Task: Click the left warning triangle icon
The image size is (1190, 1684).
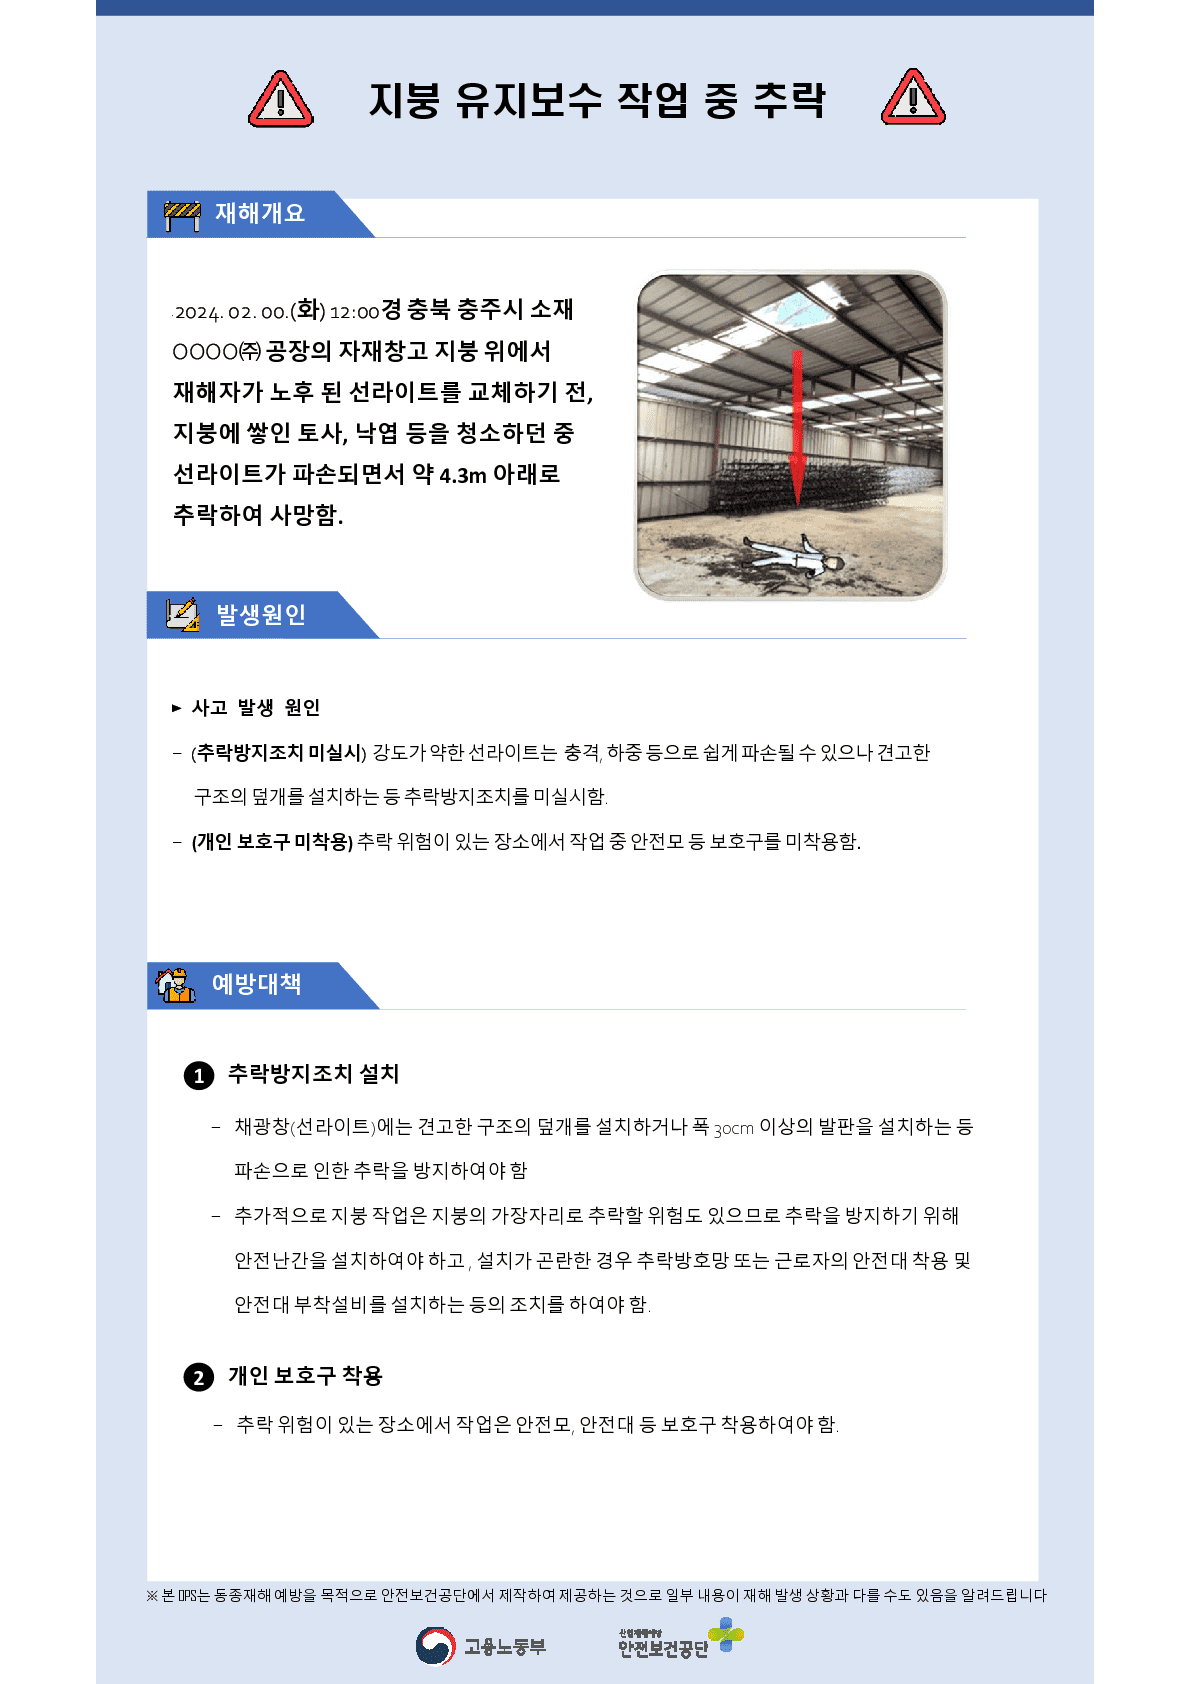Action: [x=281, y=99]
